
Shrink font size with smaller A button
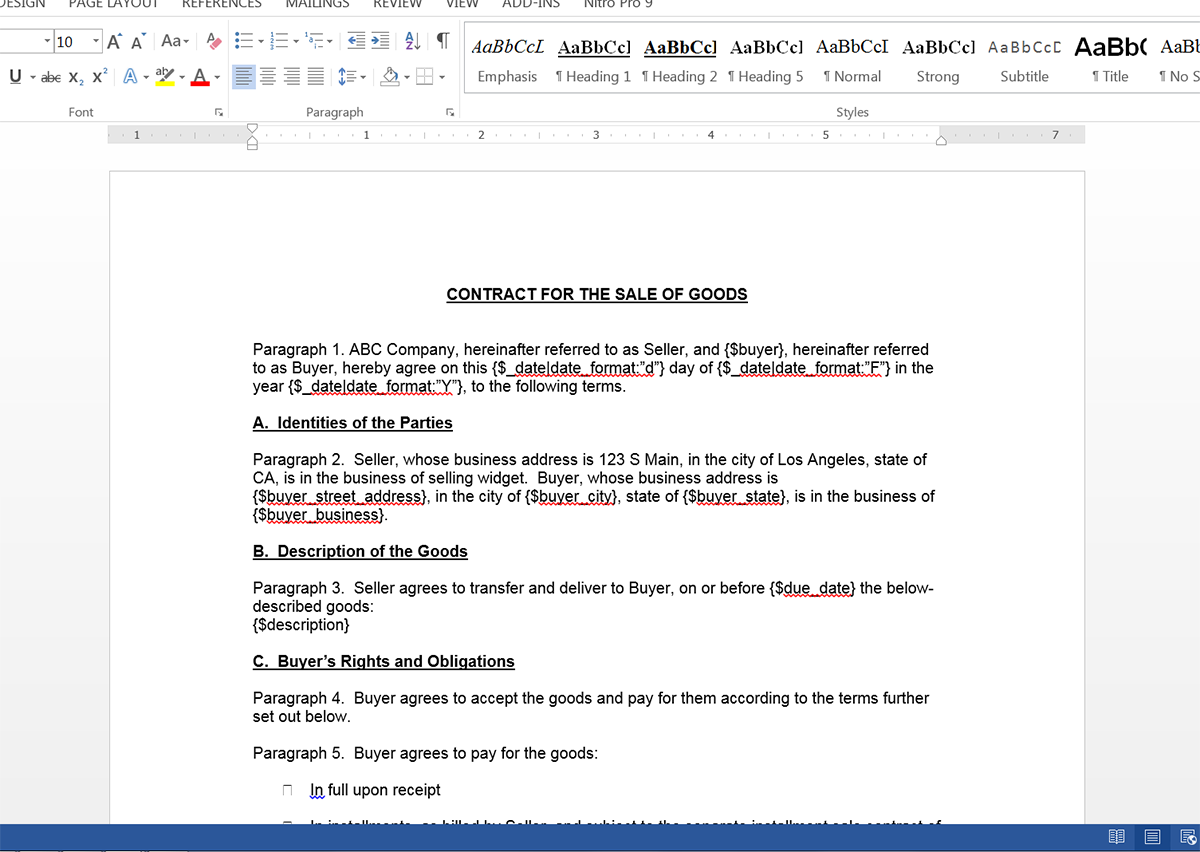[139, 41]
